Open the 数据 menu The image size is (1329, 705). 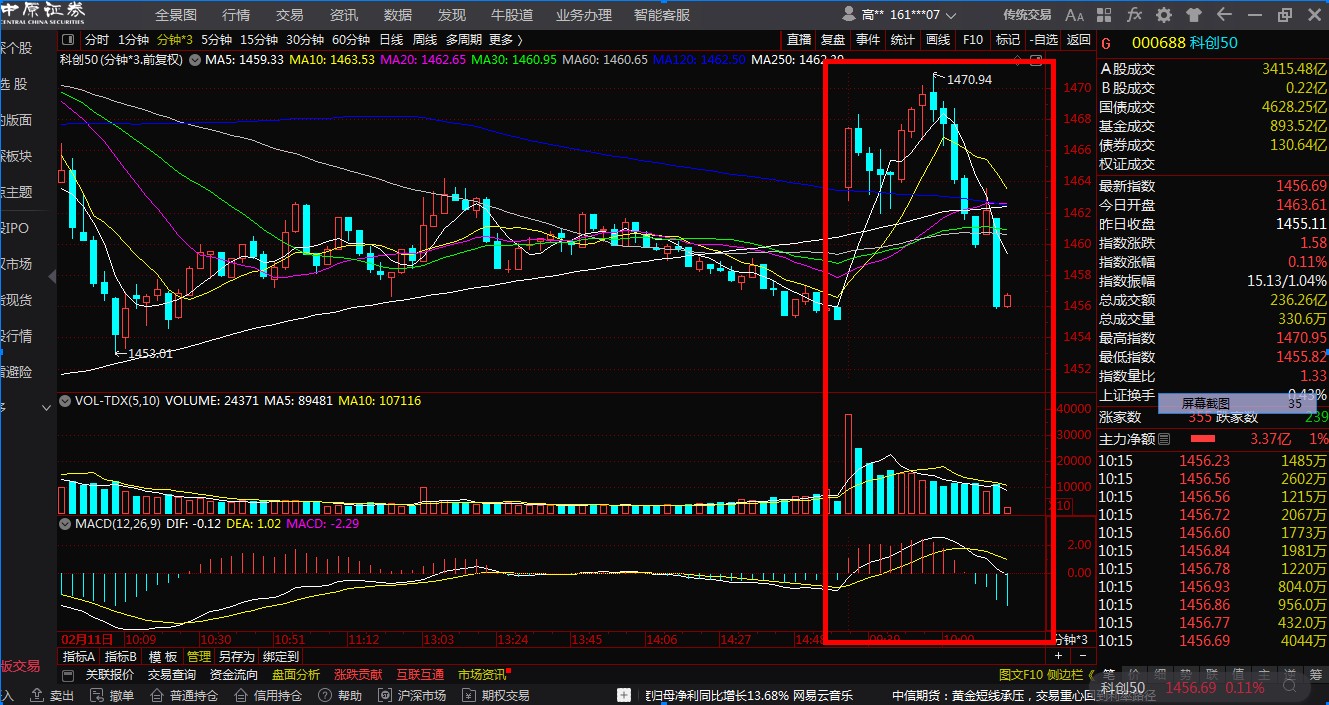(x=398, y=15)
